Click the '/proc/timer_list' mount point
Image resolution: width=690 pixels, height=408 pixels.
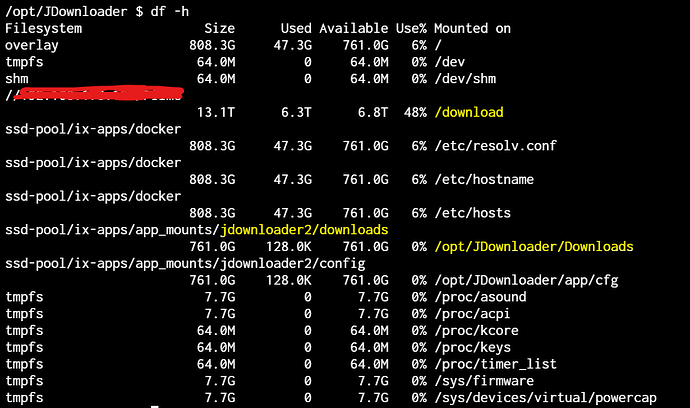coord(495,364)
